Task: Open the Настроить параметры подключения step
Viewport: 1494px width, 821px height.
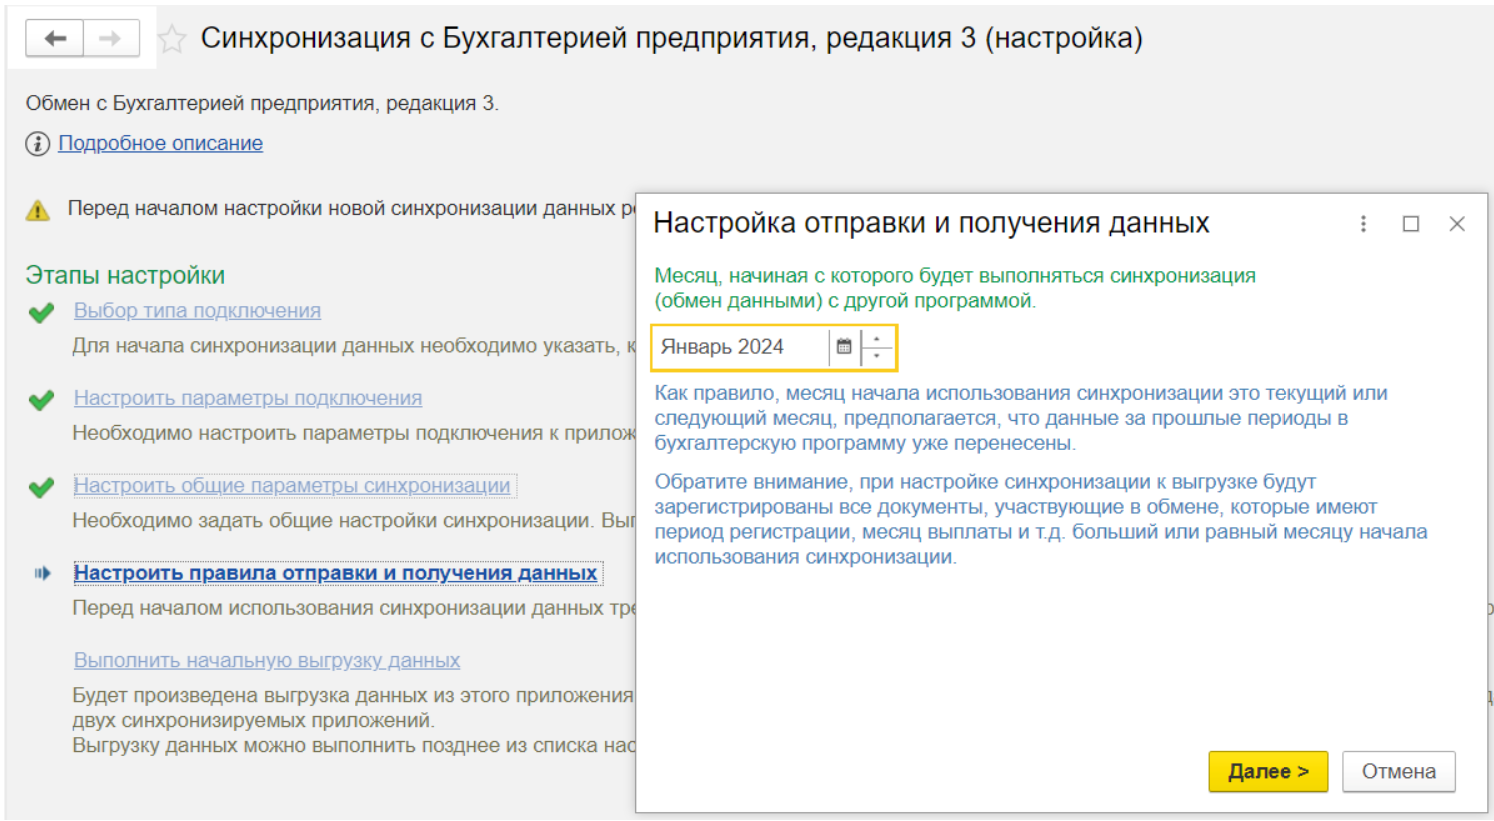Action: click(247, 398)
